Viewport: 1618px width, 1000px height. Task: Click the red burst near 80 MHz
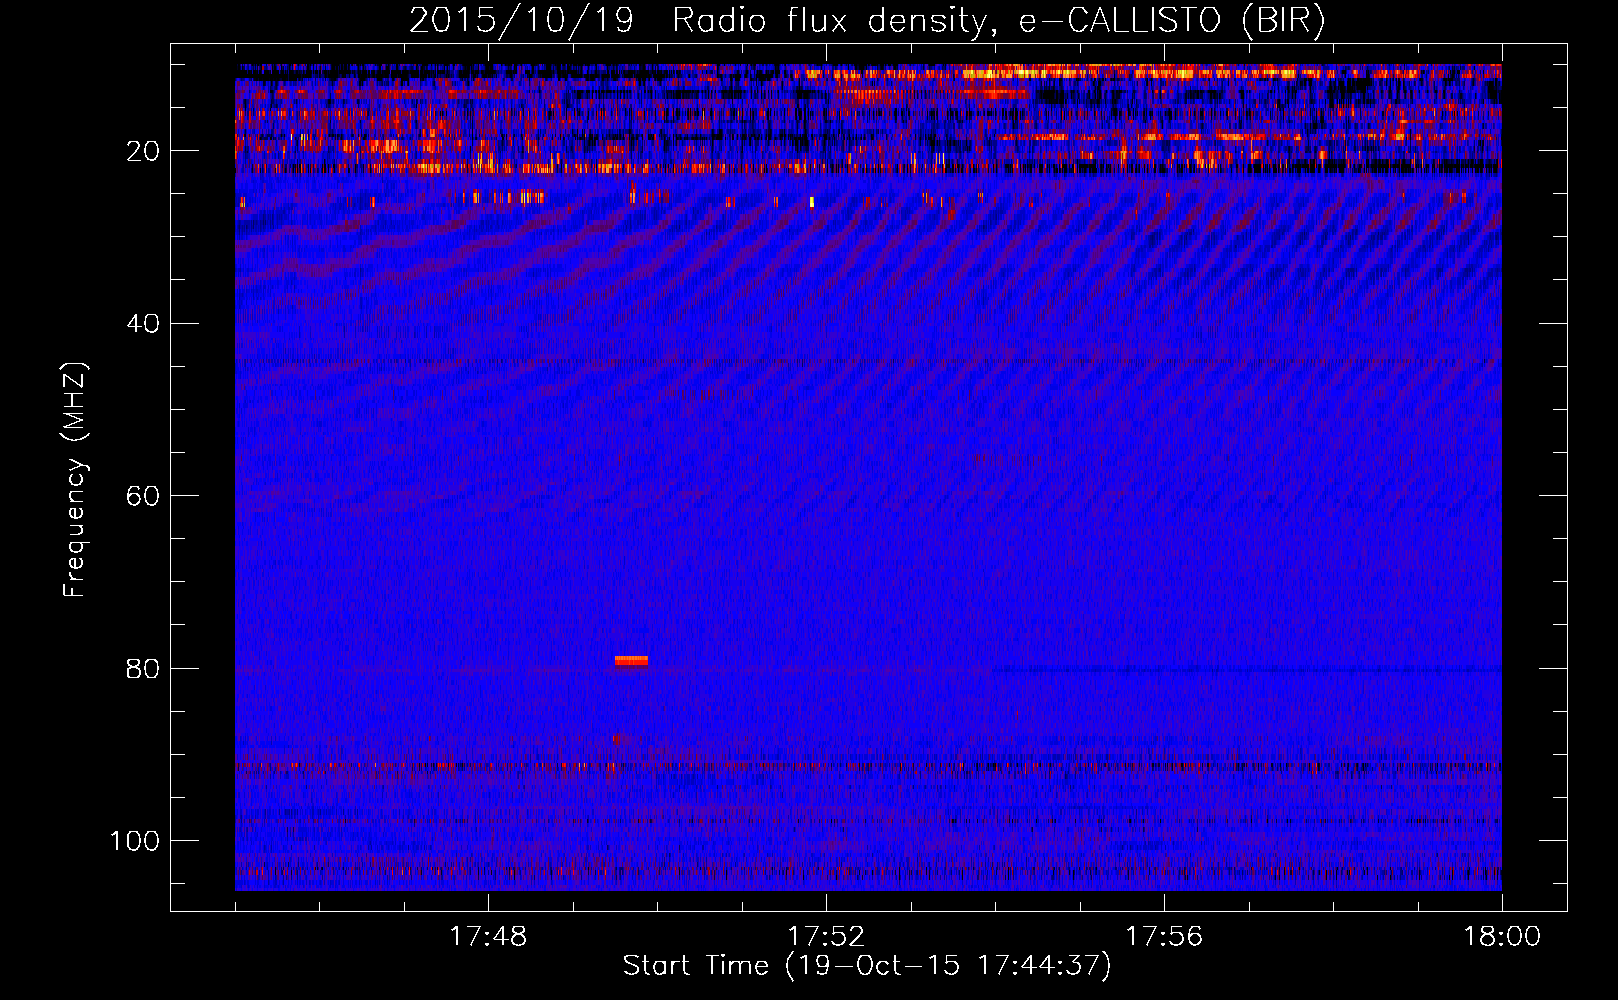coord(631,661)
